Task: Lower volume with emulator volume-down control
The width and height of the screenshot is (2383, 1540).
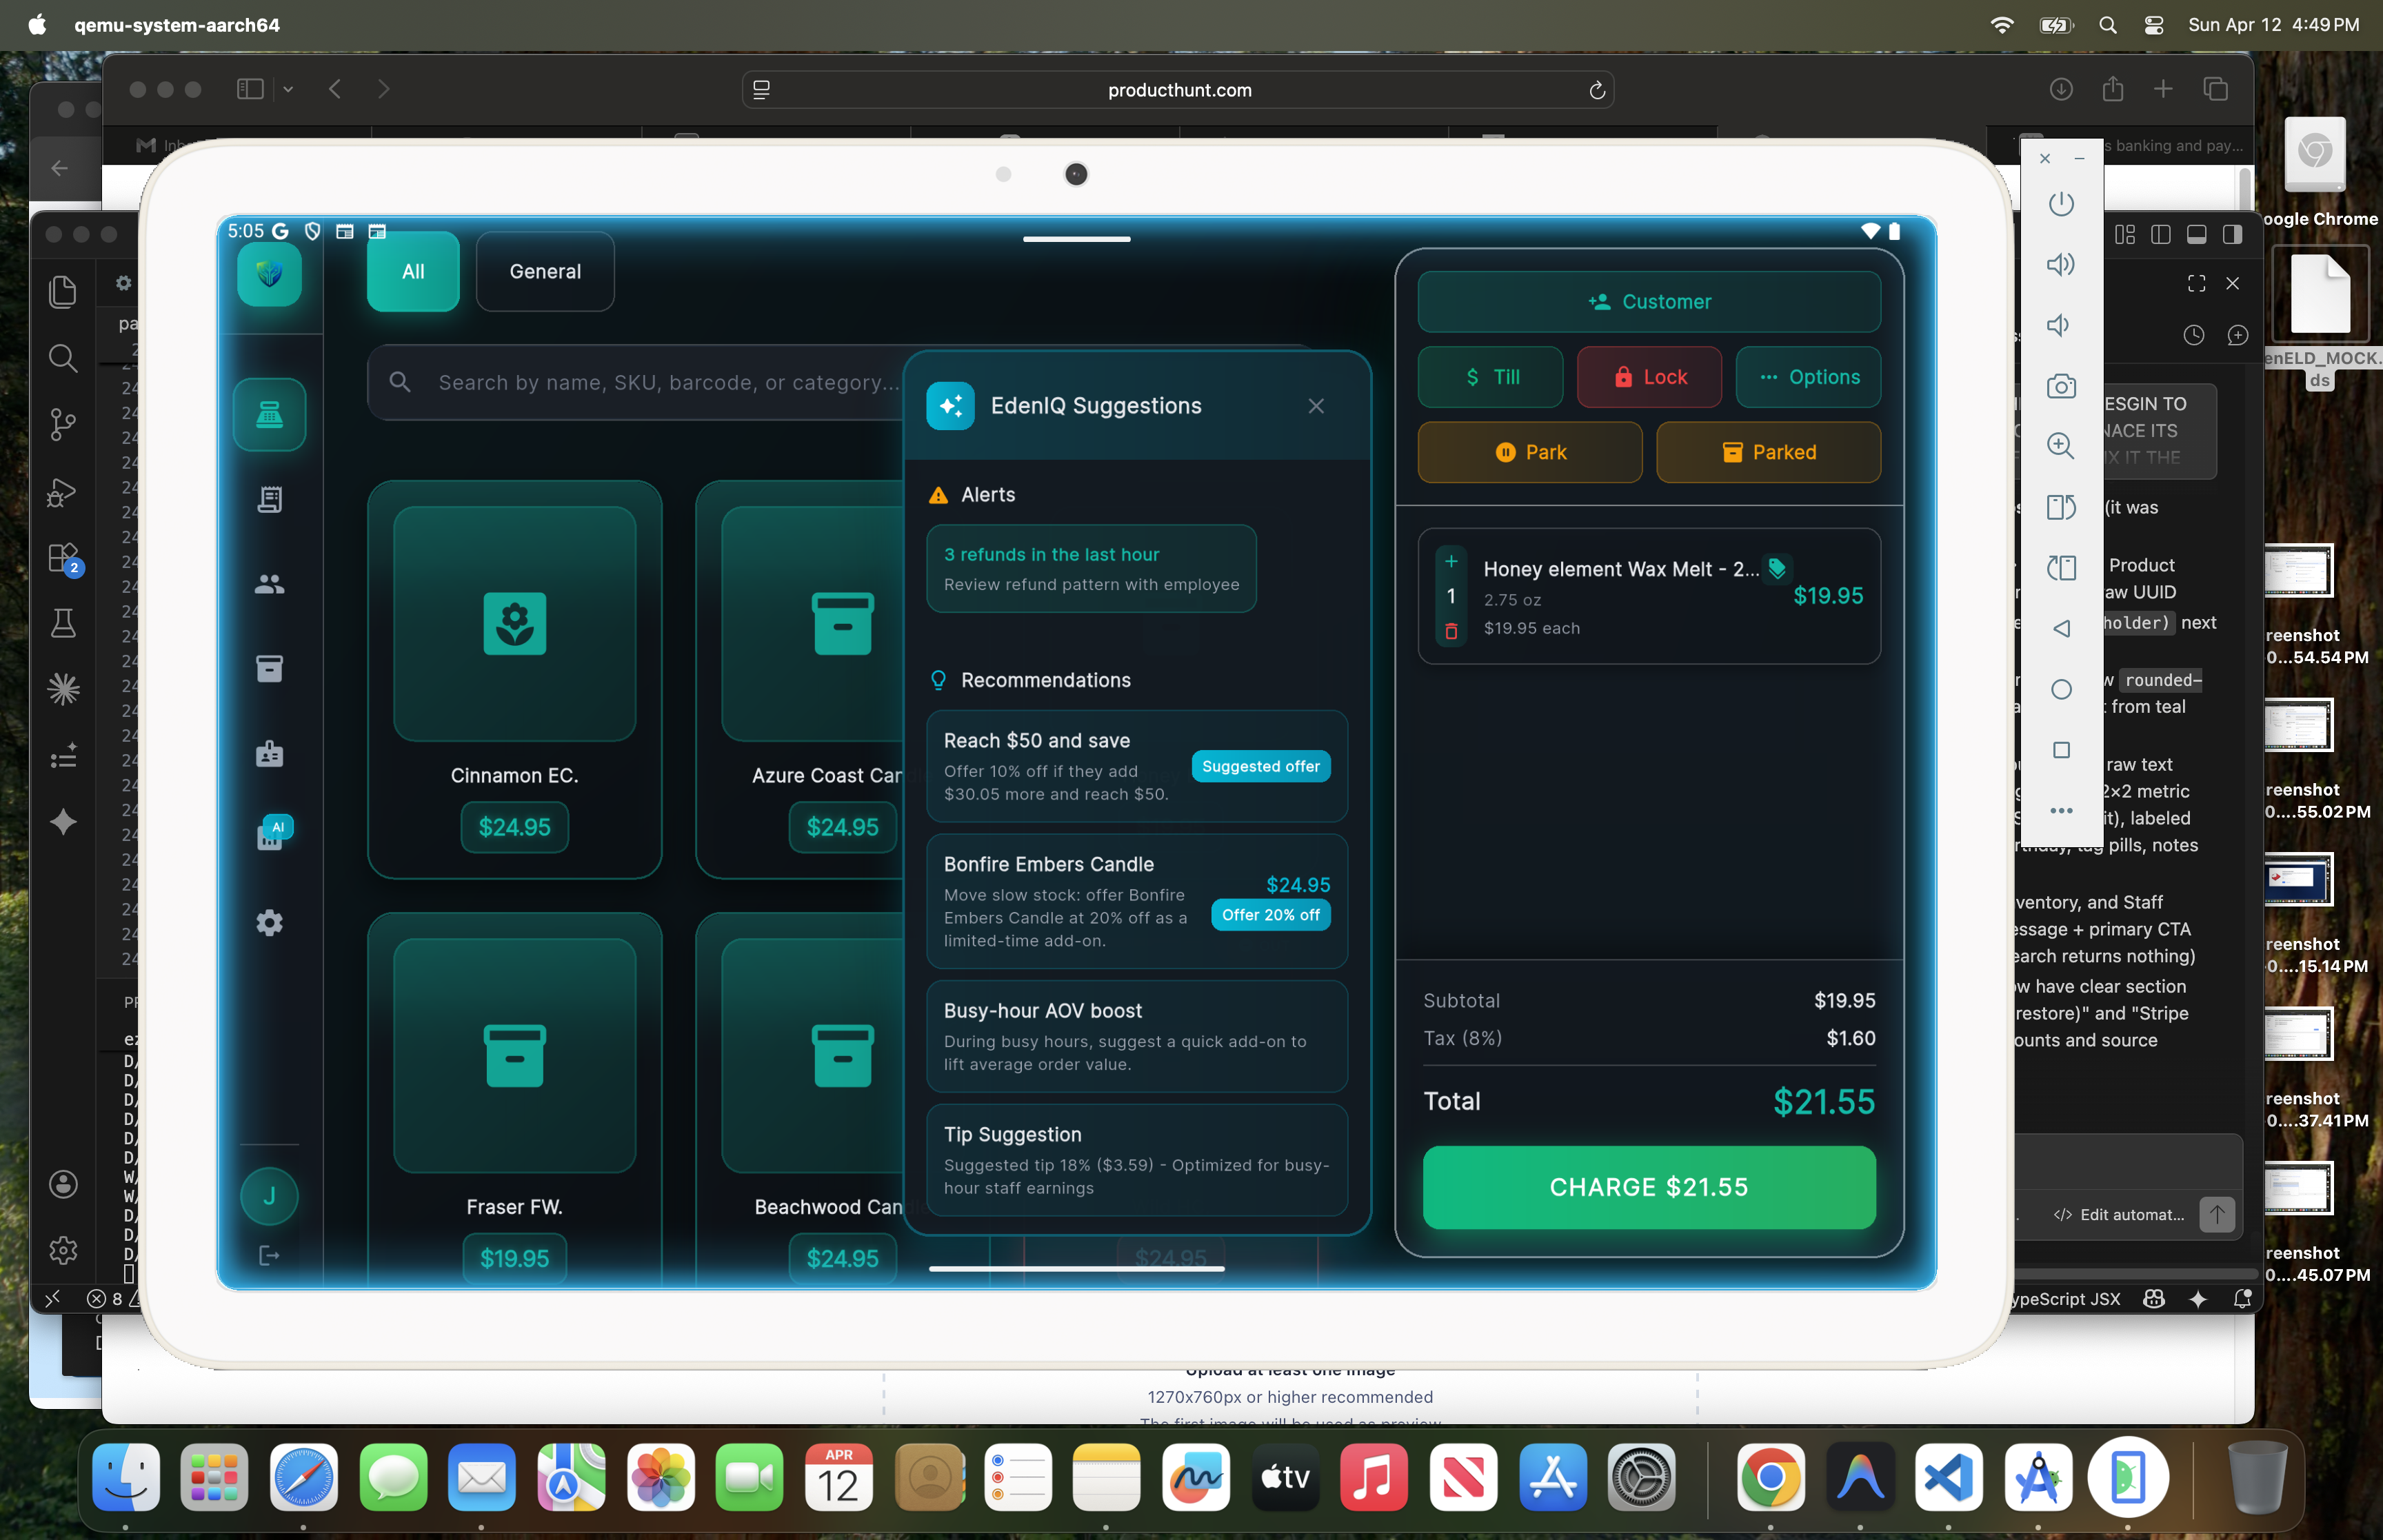Action: [x=2062, y=326]
